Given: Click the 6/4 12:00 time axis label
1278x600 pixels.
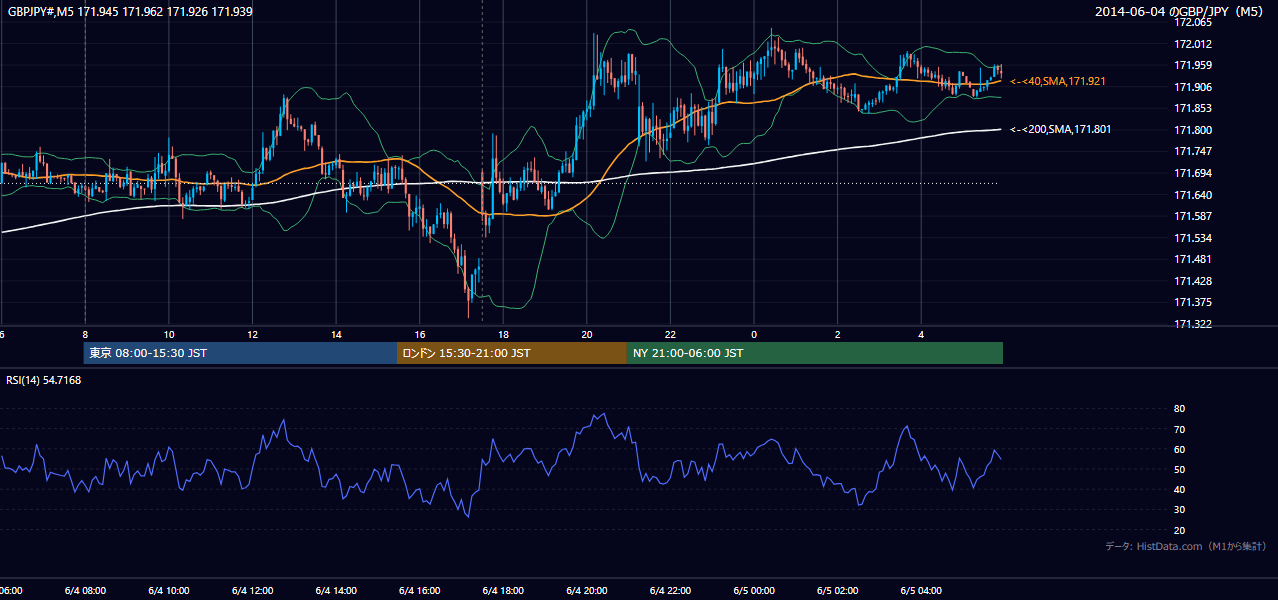Looking at the screenshot, I should click(252, 591).
